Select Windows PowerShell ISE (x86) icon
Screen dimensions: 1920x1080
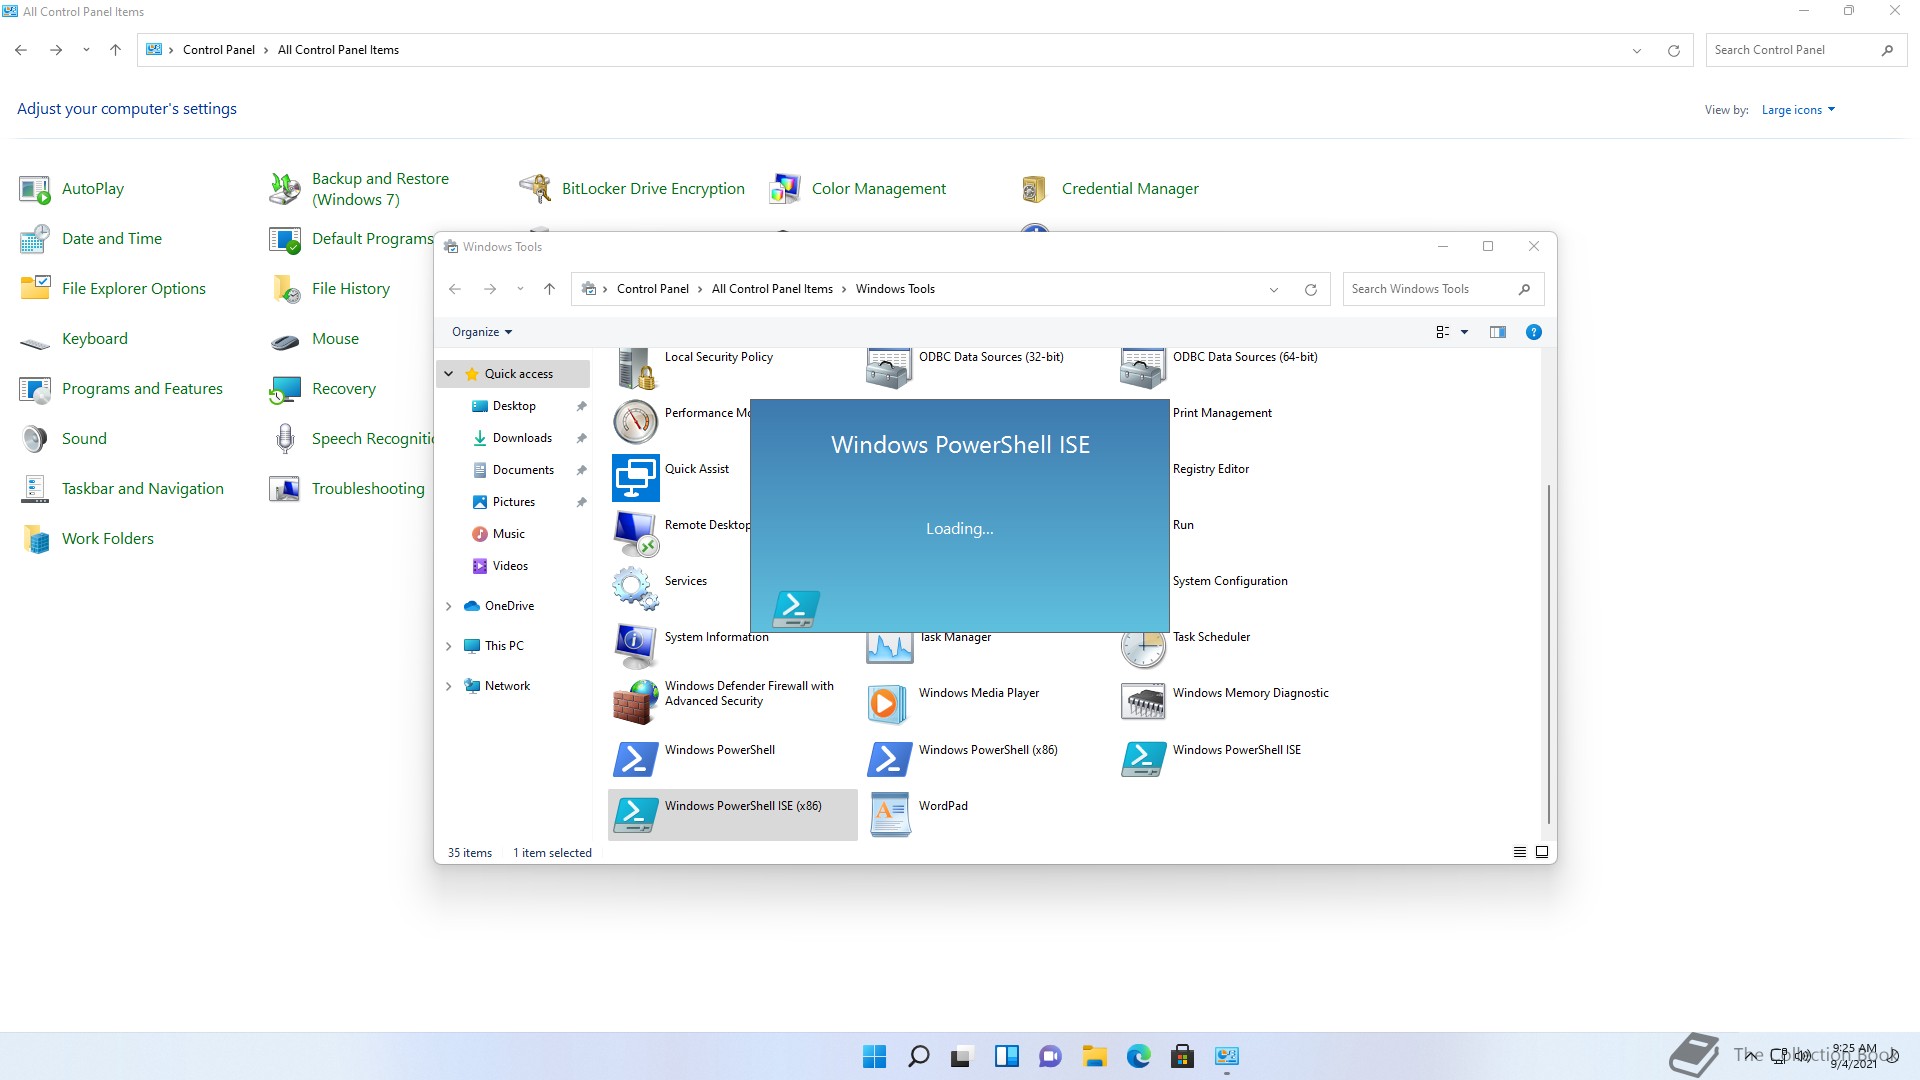[635, 815]
